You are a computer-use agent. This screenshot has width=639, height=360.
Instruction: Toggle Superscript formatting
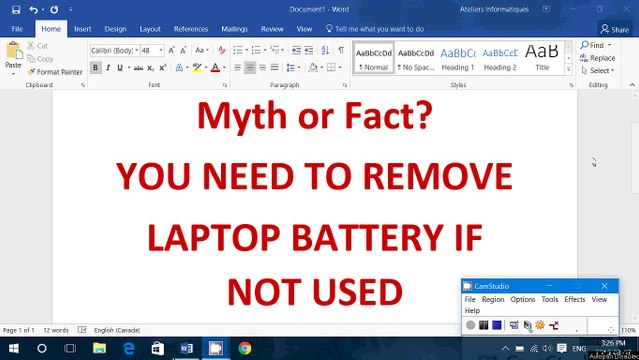(163, 68)
